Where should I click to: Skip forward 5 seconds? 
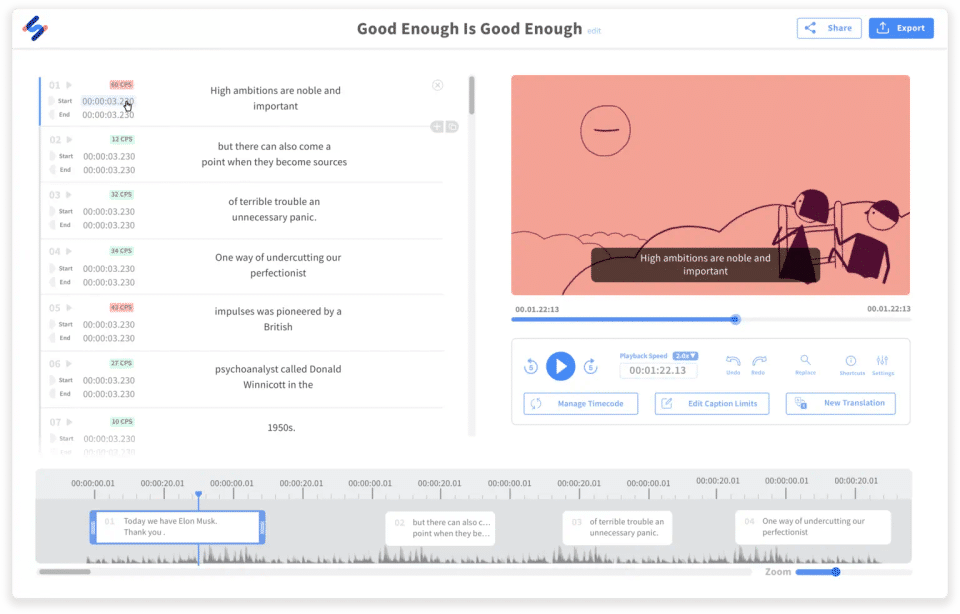(590, 367)
